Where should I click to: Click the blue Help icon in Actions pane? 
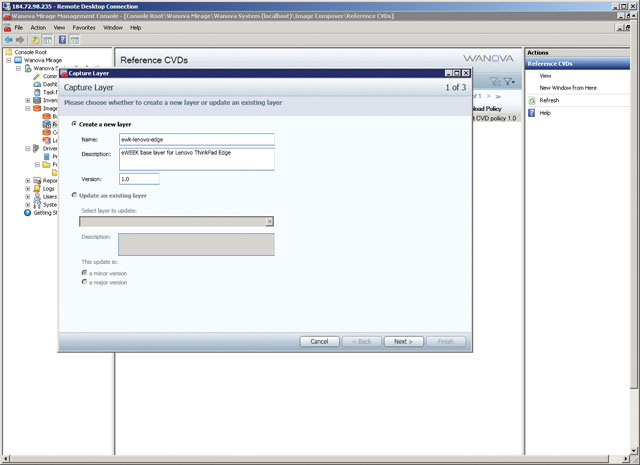click(x=531, y=113)
